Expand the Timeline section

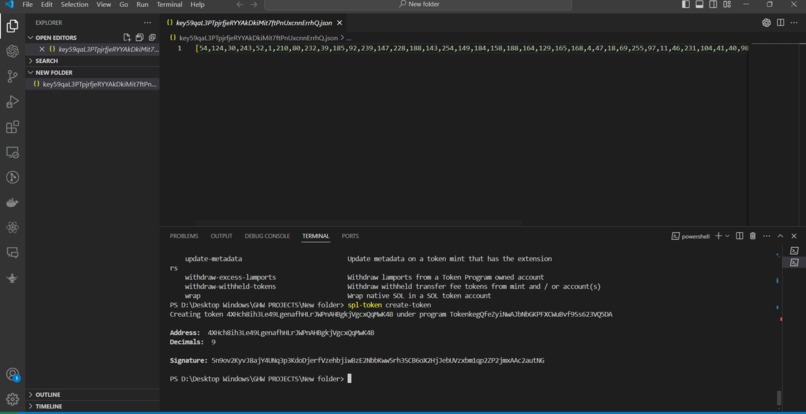tap(48, 406)
